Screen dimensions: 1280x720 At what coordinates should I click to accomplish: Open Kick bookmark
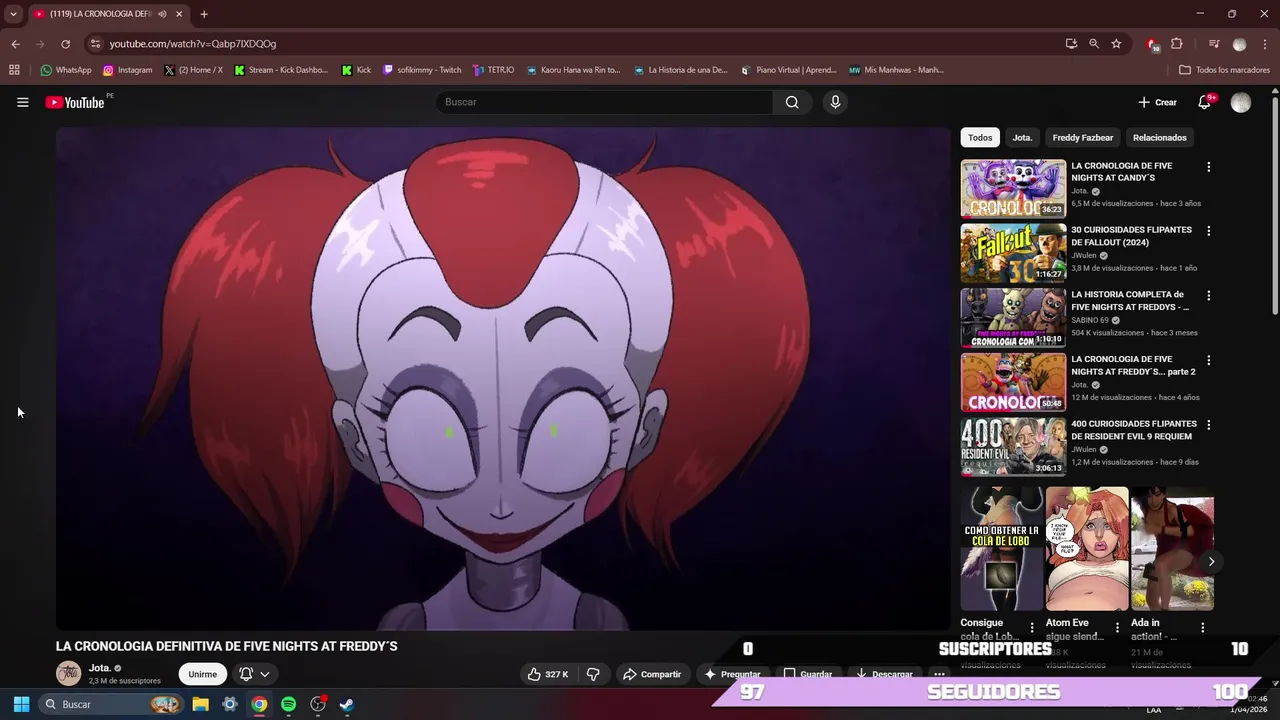click(356, 70)
